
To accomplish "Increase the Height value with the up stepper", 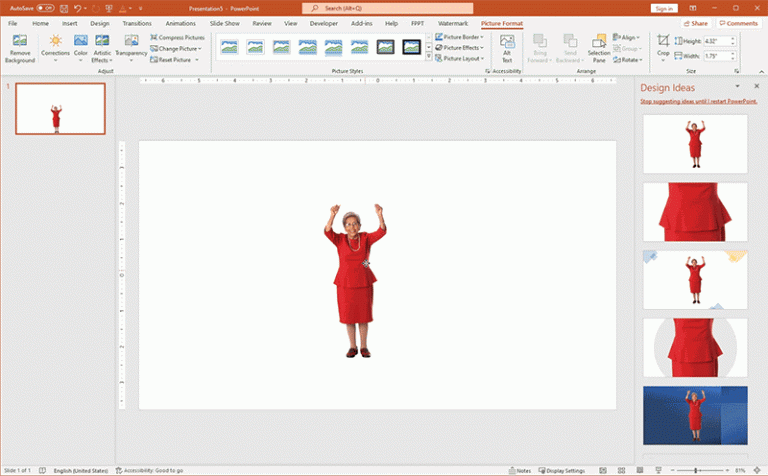I will pyautogui.click(x=733, y=39).
